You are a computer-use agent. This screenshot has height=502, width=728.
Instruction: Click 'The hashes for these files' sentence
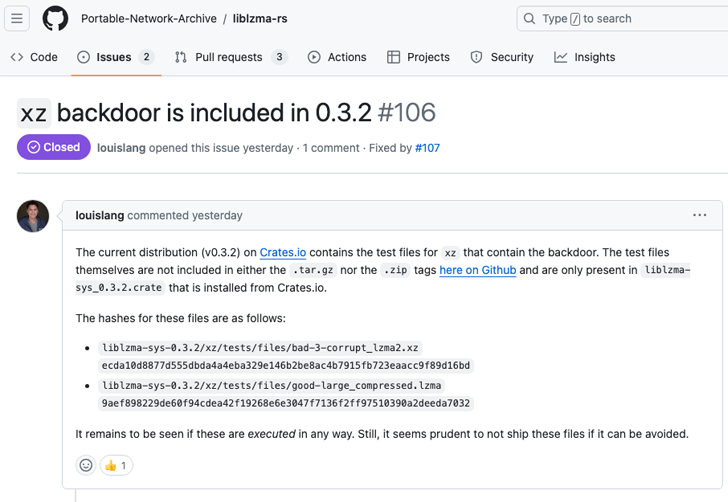coord(181,318)
